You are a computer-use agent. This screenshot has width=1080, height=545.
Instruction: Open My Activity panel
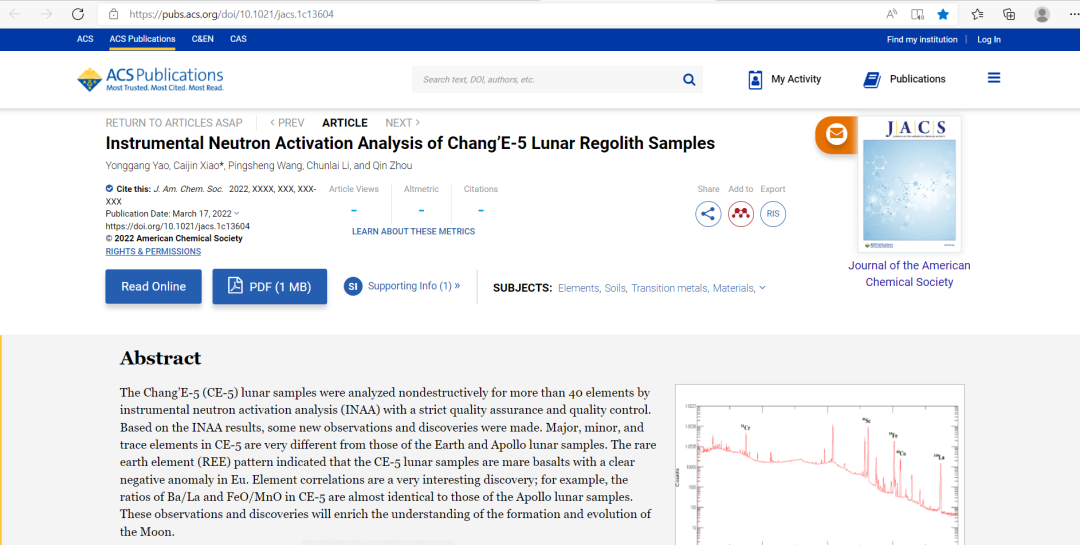(x=785, y=80)
